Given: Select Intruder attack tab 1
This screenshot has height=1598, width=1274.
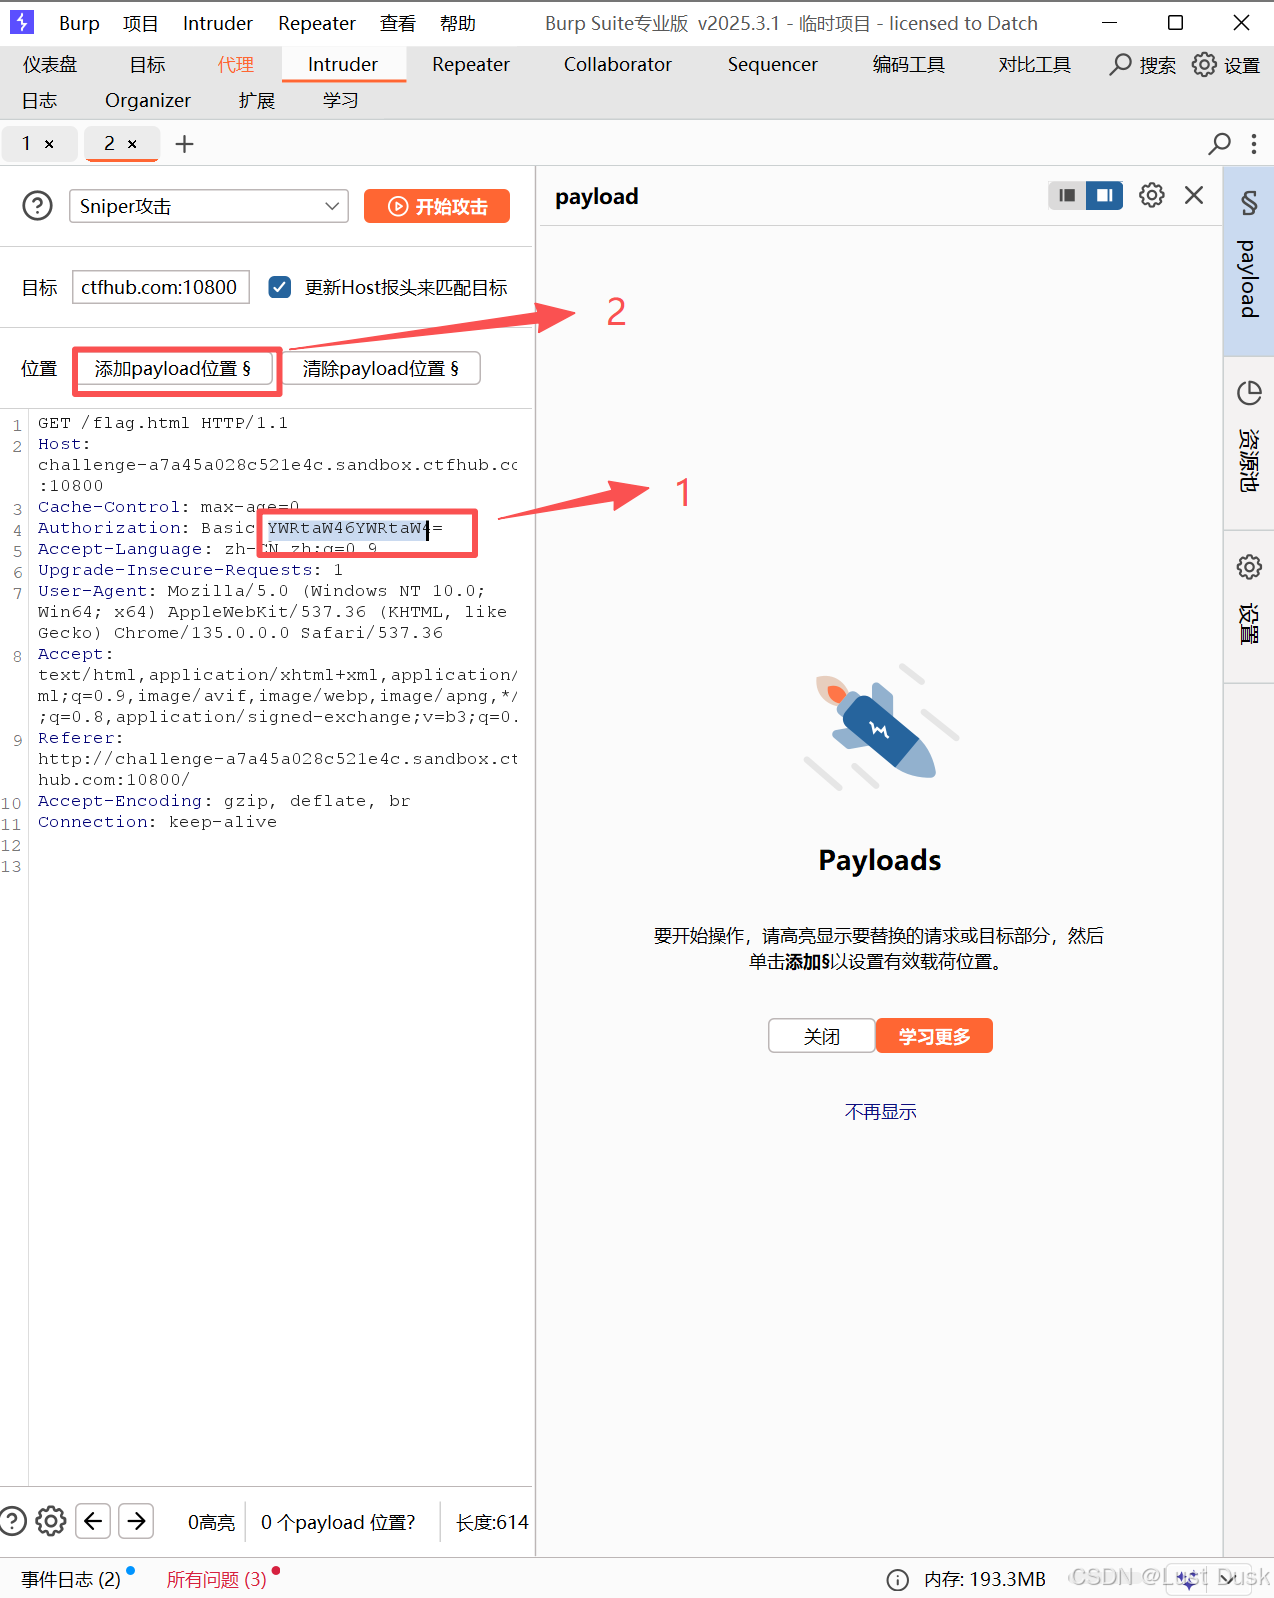Looking at the screenshot, I should tap(27, 144).
